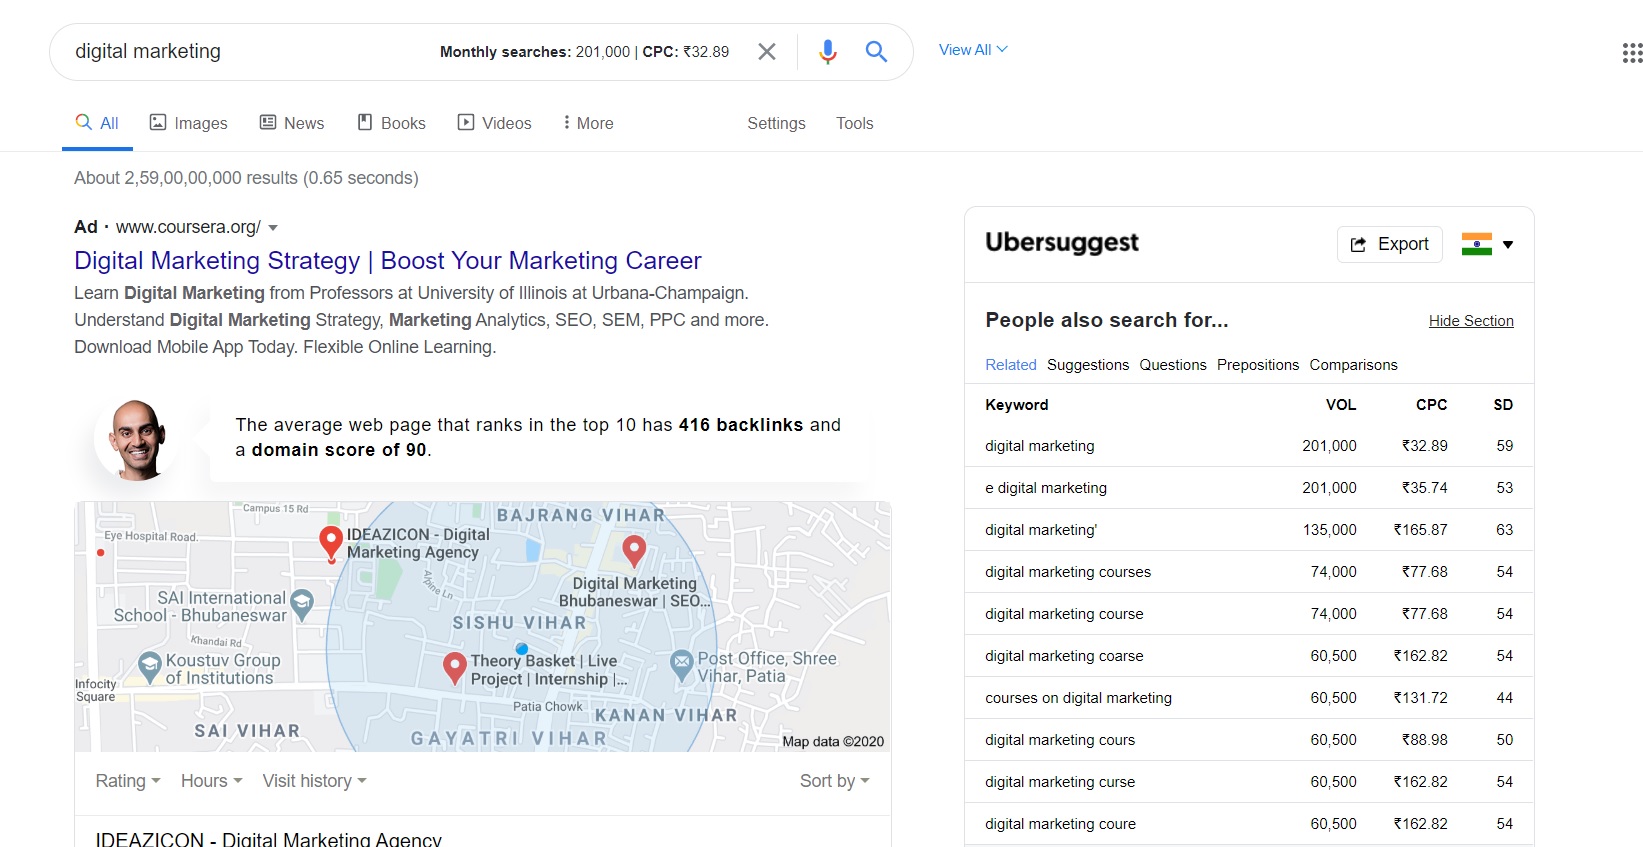The height and width of the screenshot is (847, 1643).
Task: Switch to All results tab
Action: pyautogui.click(x=97, y=123)
